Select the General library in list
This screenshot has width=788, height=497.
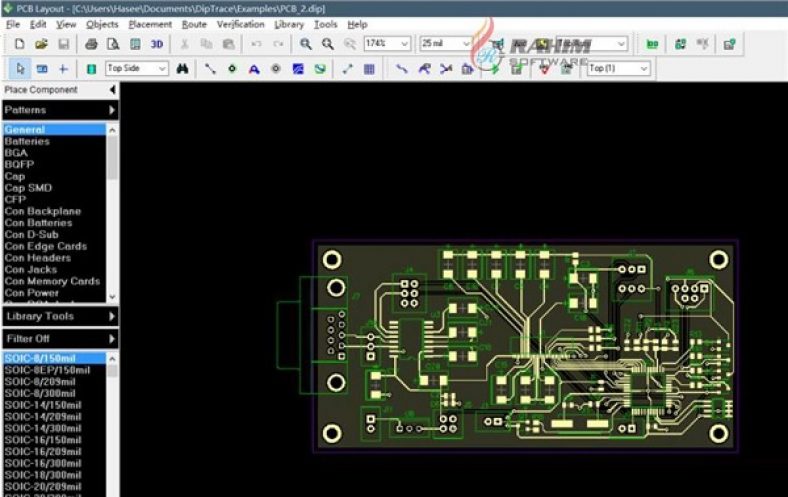54,130
